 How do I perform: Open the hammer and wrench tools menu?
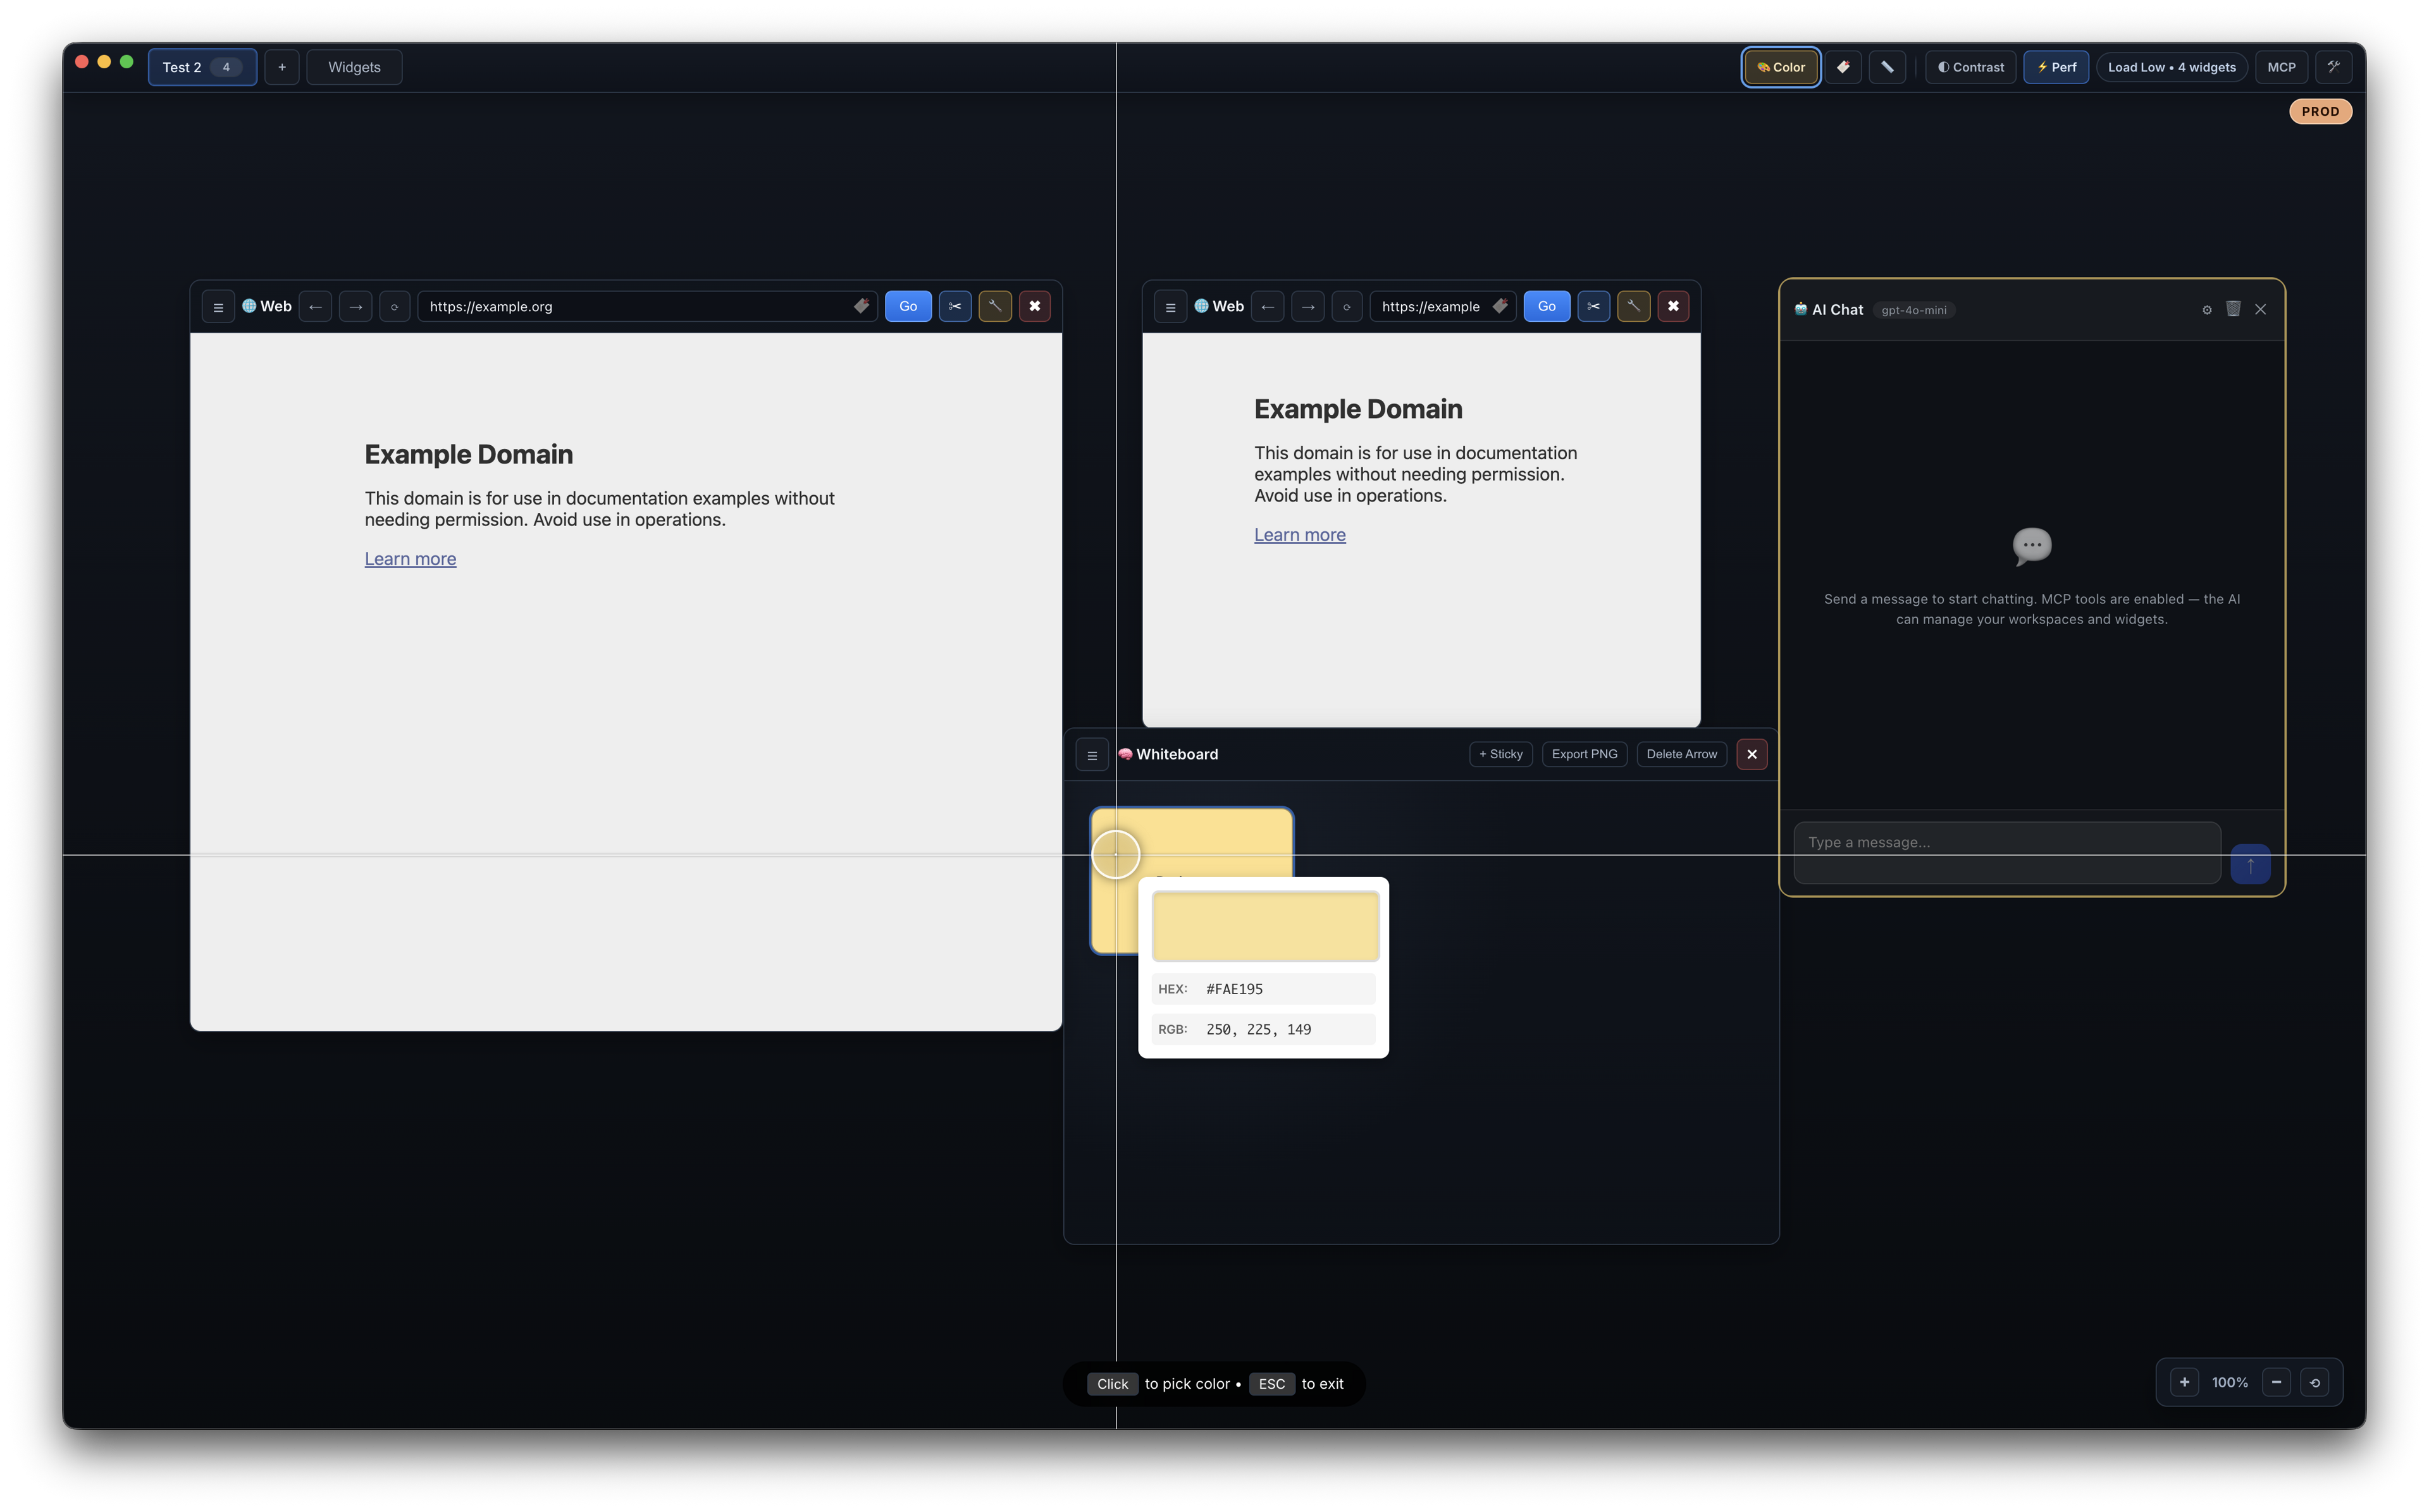2333,67
